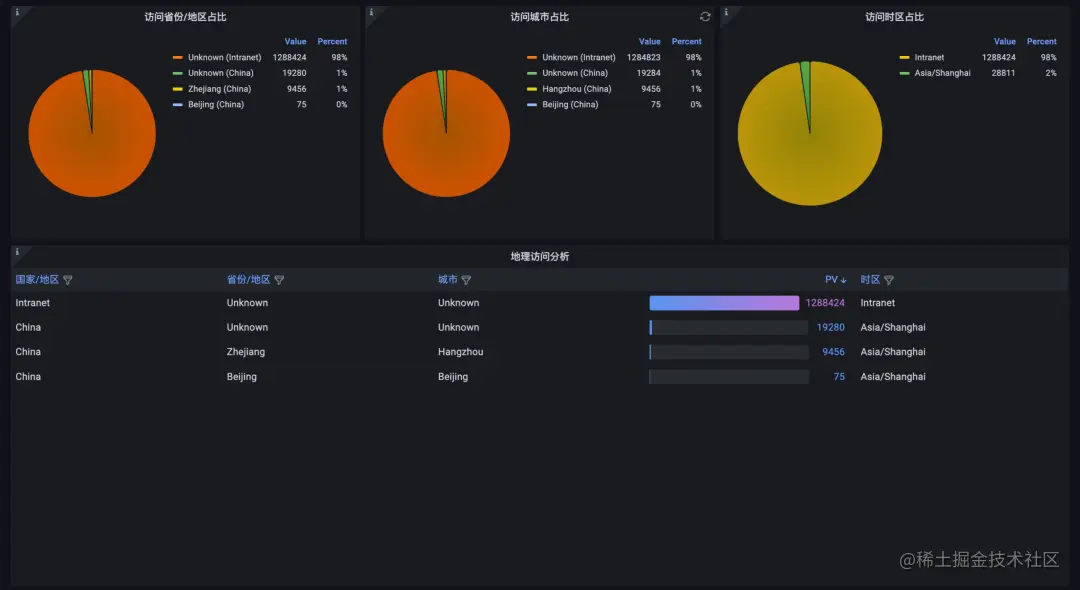Sort city legend by Value header
Image resolution: width=1080 pixels, height=590 pixels.
(x=650, y=42)
